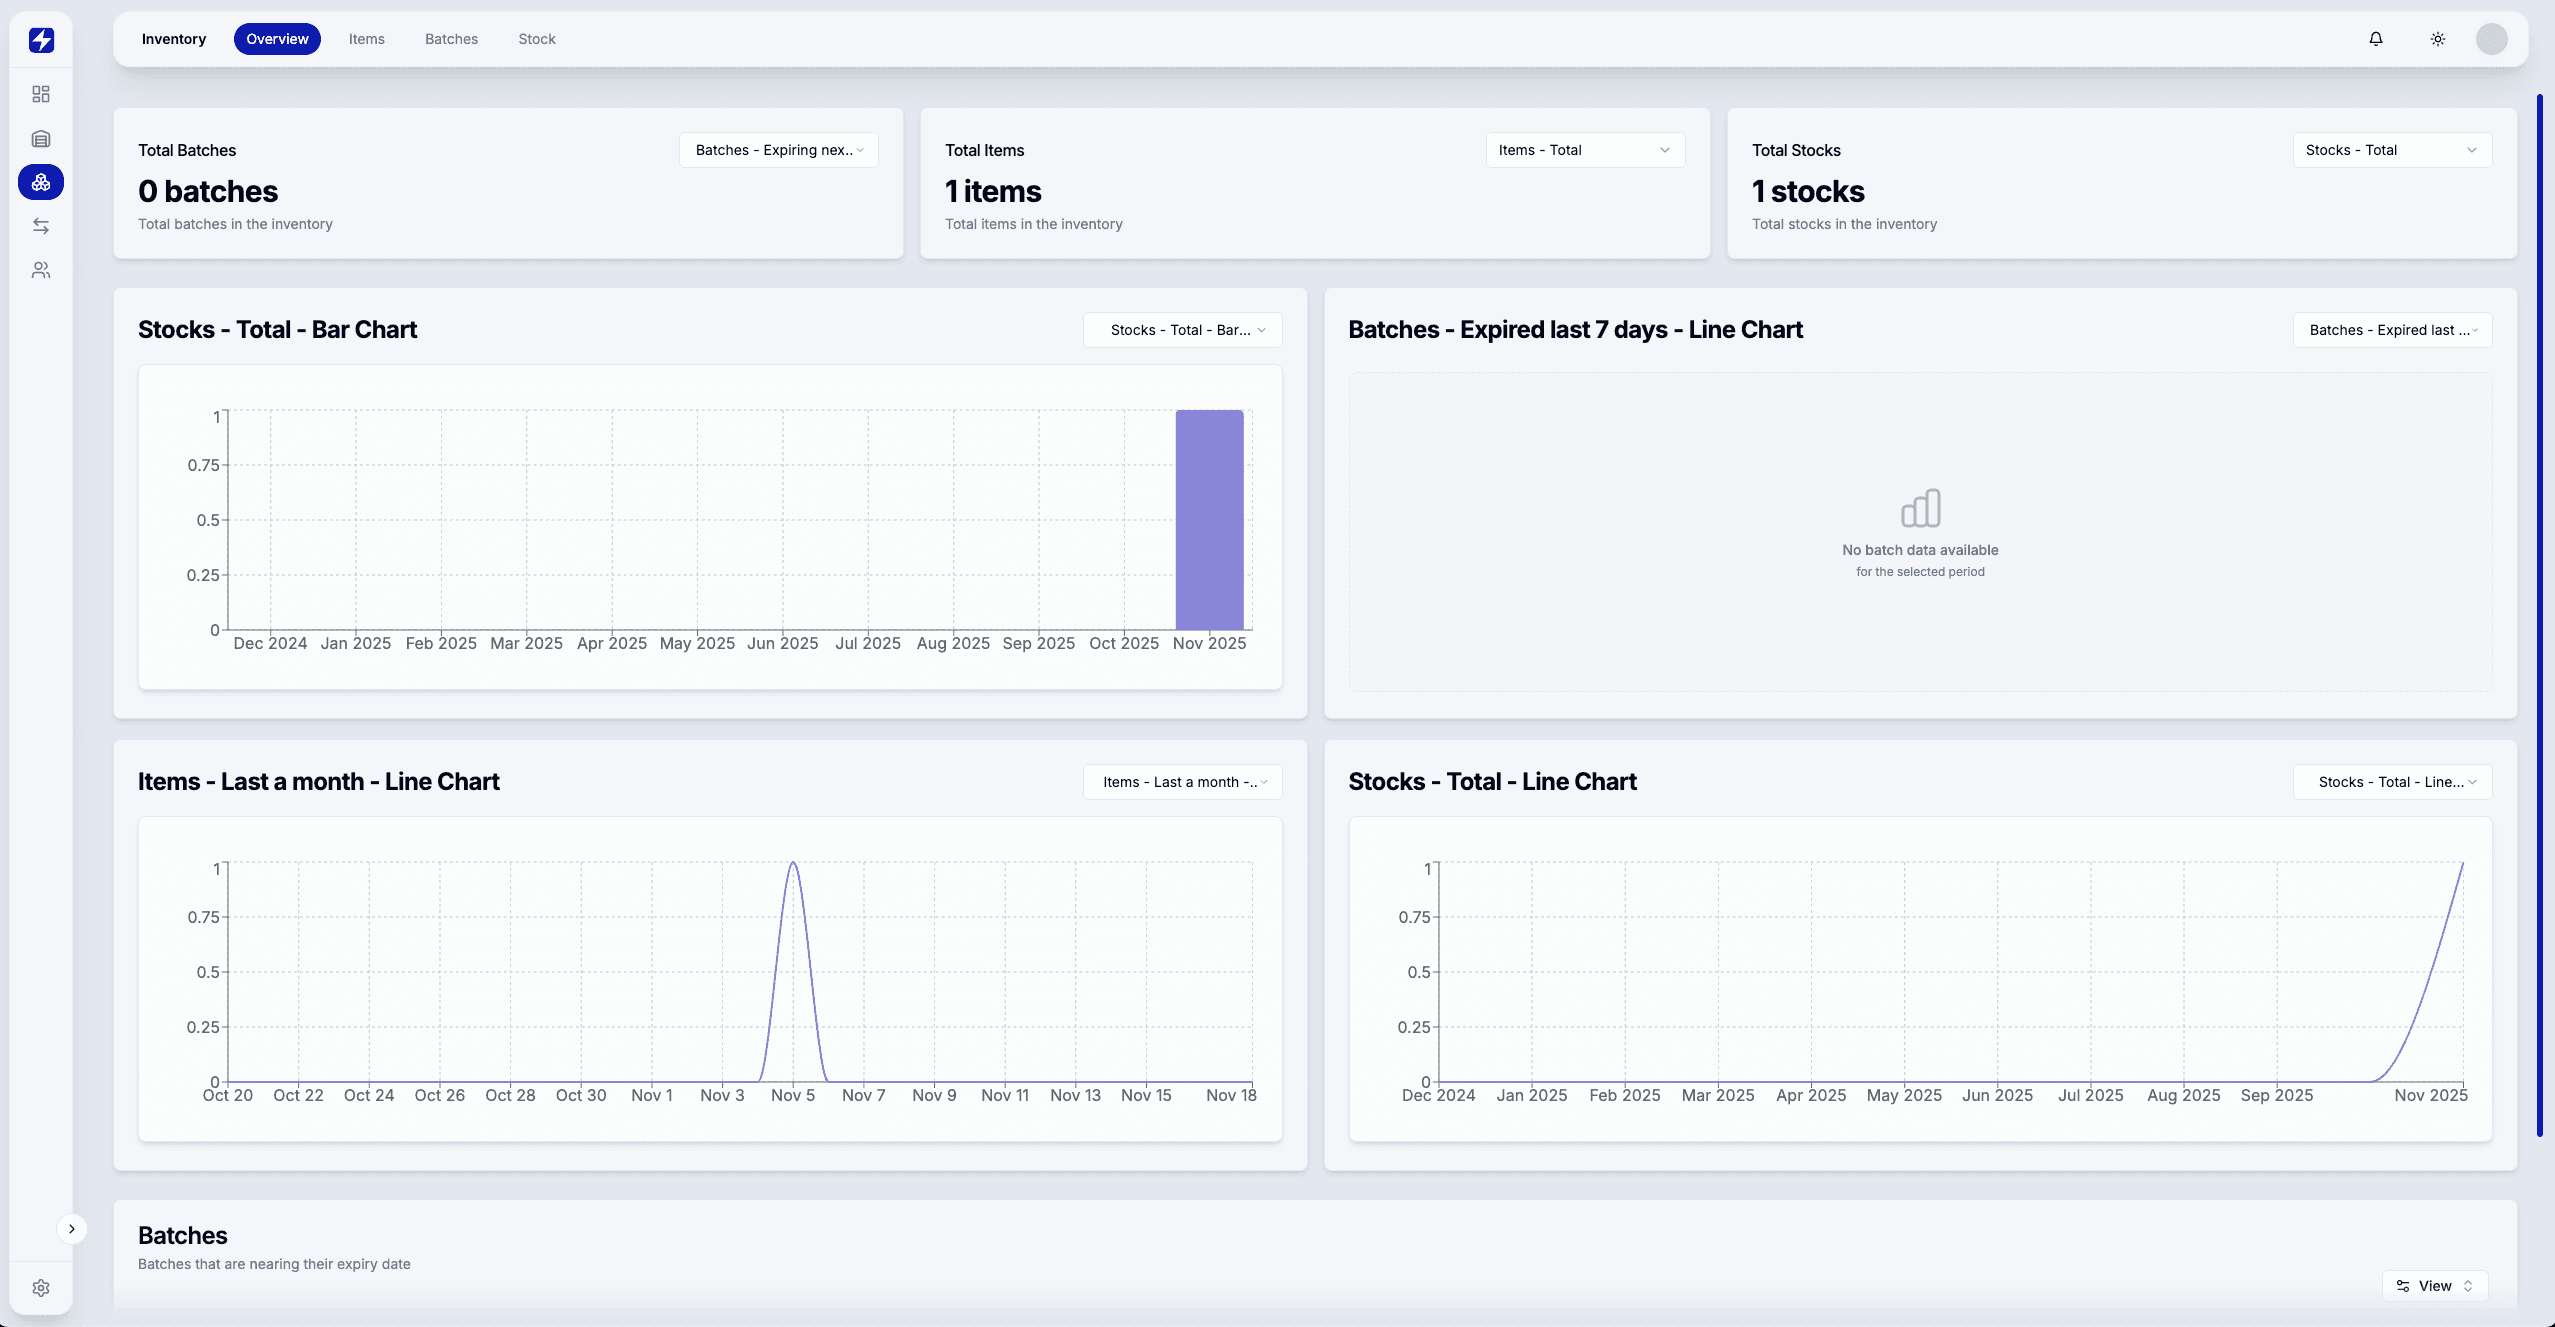Open the Stocks - Total dropdown

click(x=2390, y=150)
